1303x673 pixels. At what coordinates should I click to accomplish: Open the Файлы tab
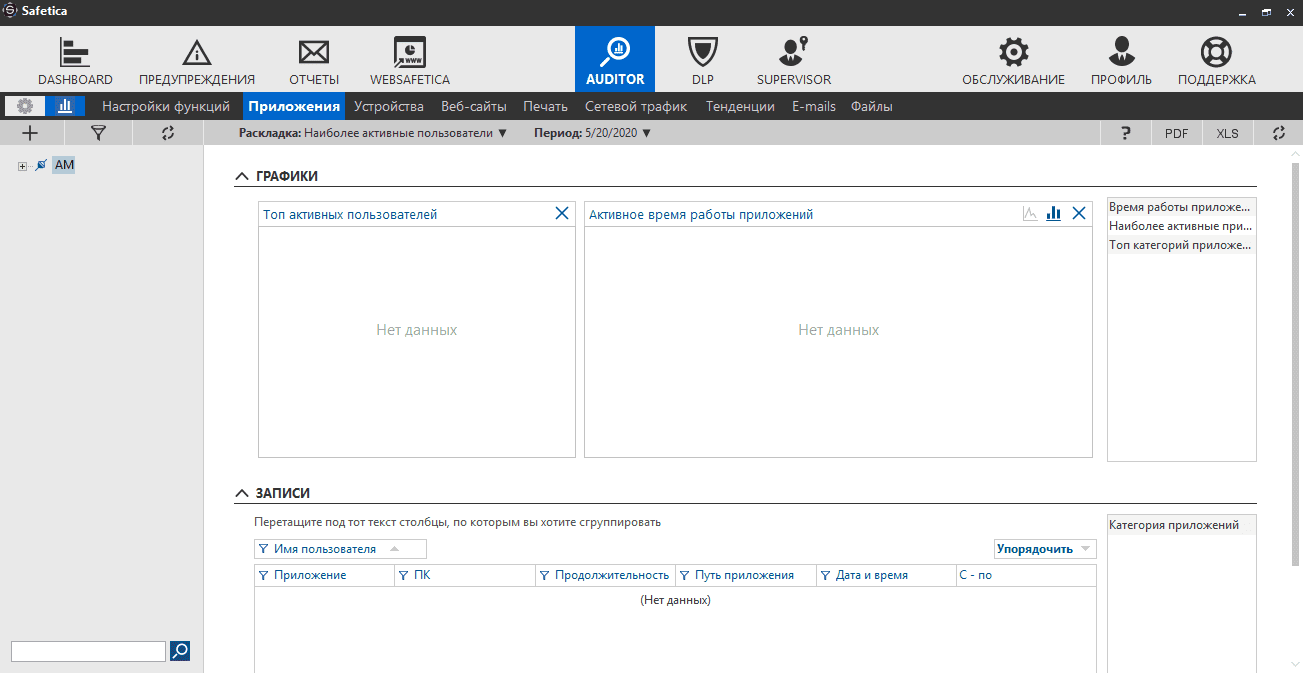[x=872, y=106]
